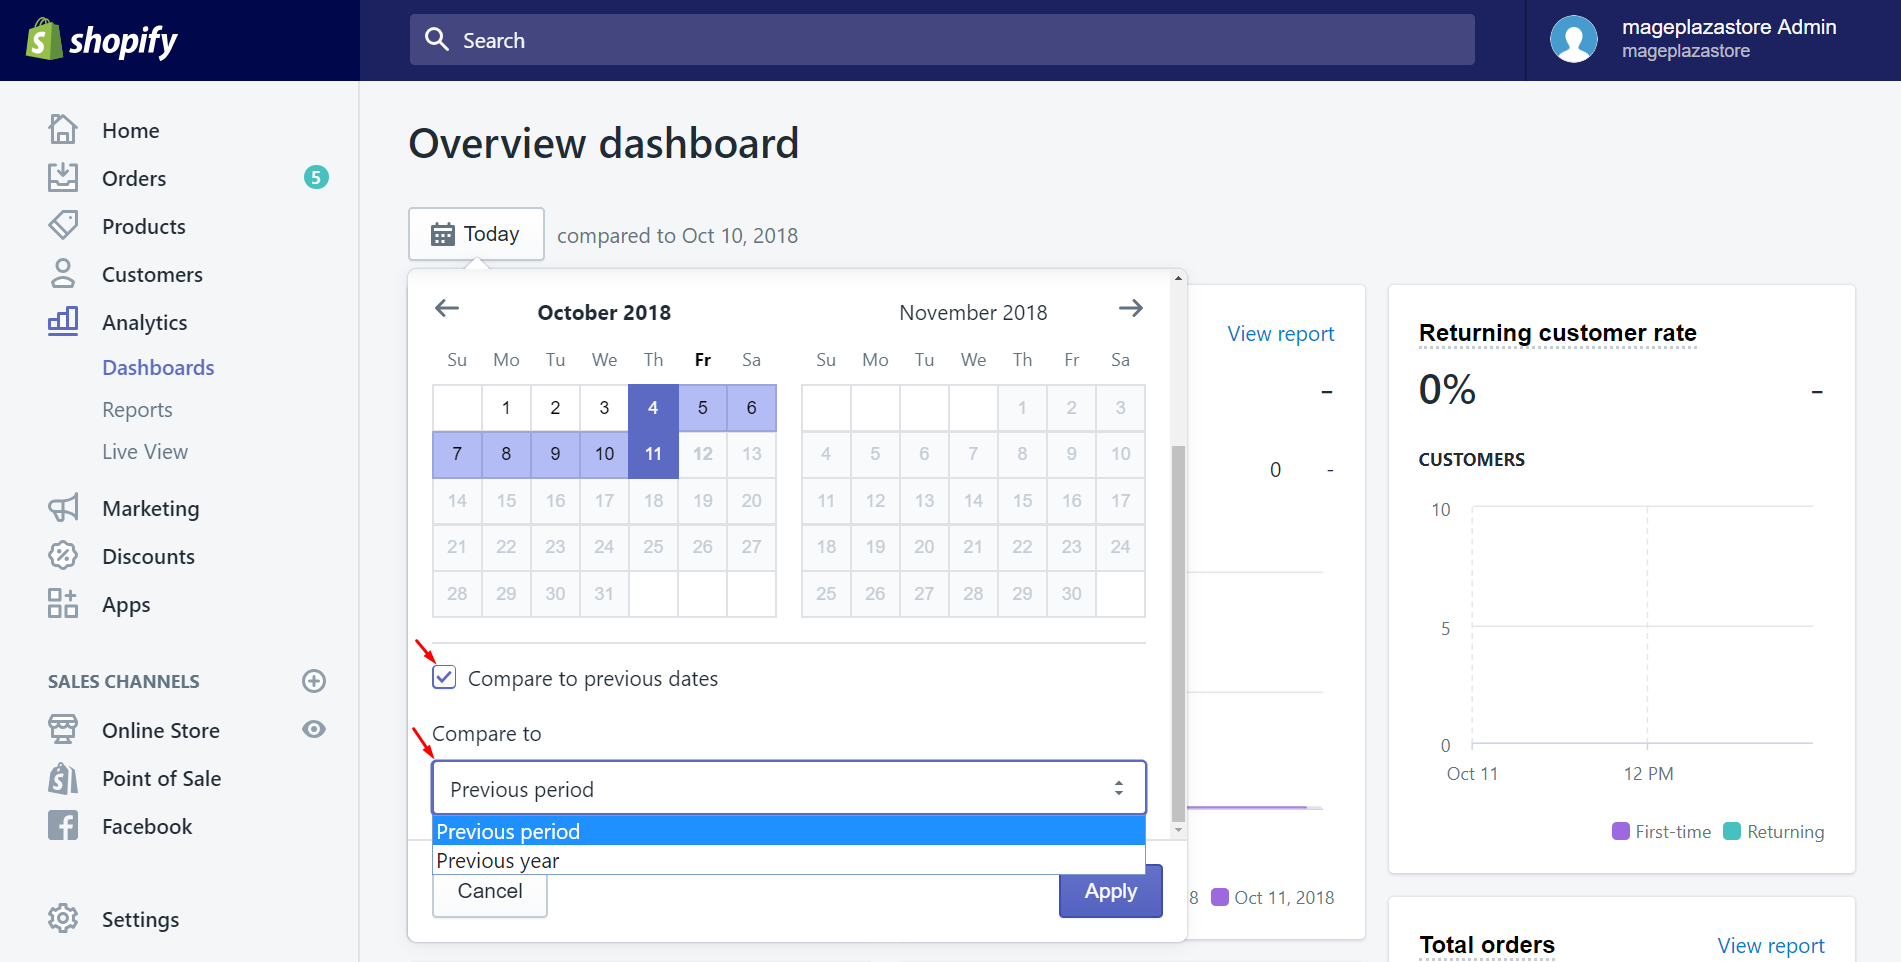Image resolution: width=1901 pixels, height=962 pixels.
Task: Select October 11 in the calendar
Action: tap(653, 454)
